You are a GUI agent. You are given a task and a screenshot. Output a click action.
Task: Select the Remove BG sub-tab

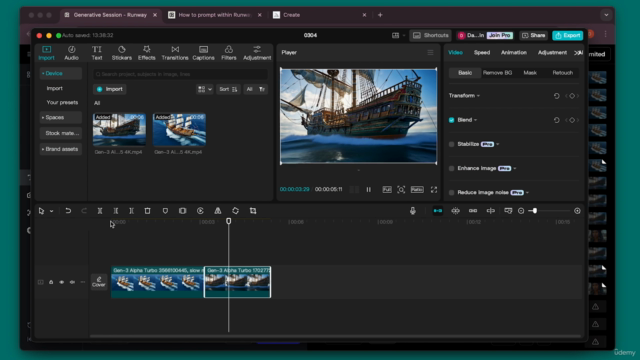tap(497, 73)
